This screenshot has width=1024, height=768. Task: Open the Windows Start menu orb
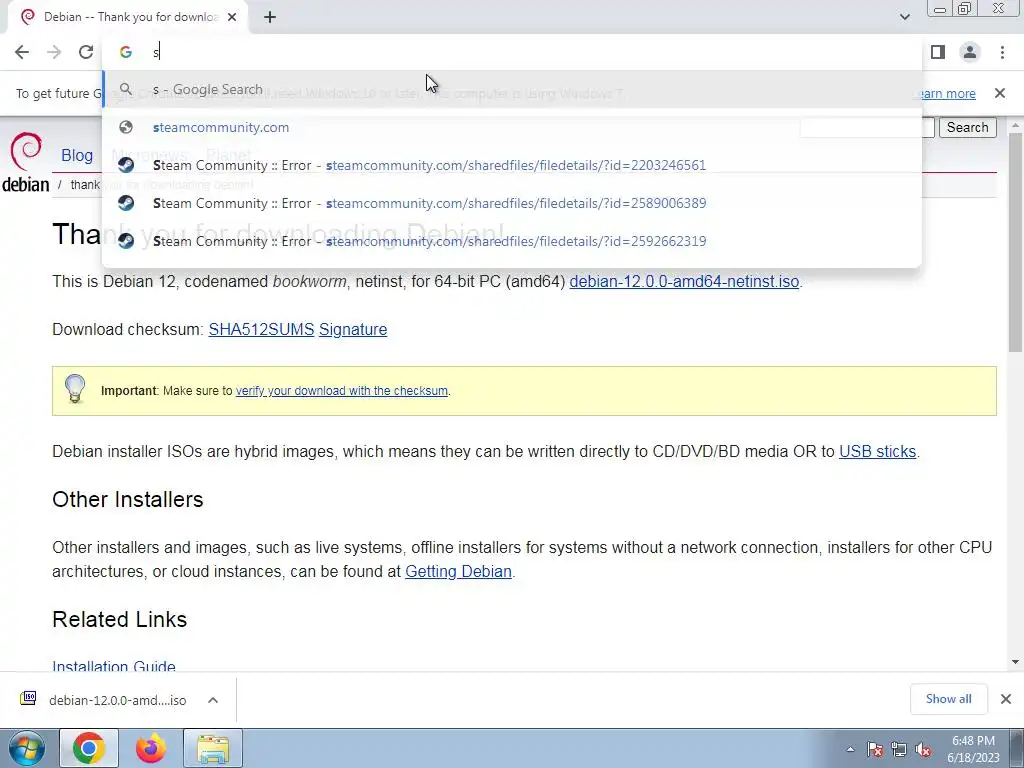tap(26, 748)
